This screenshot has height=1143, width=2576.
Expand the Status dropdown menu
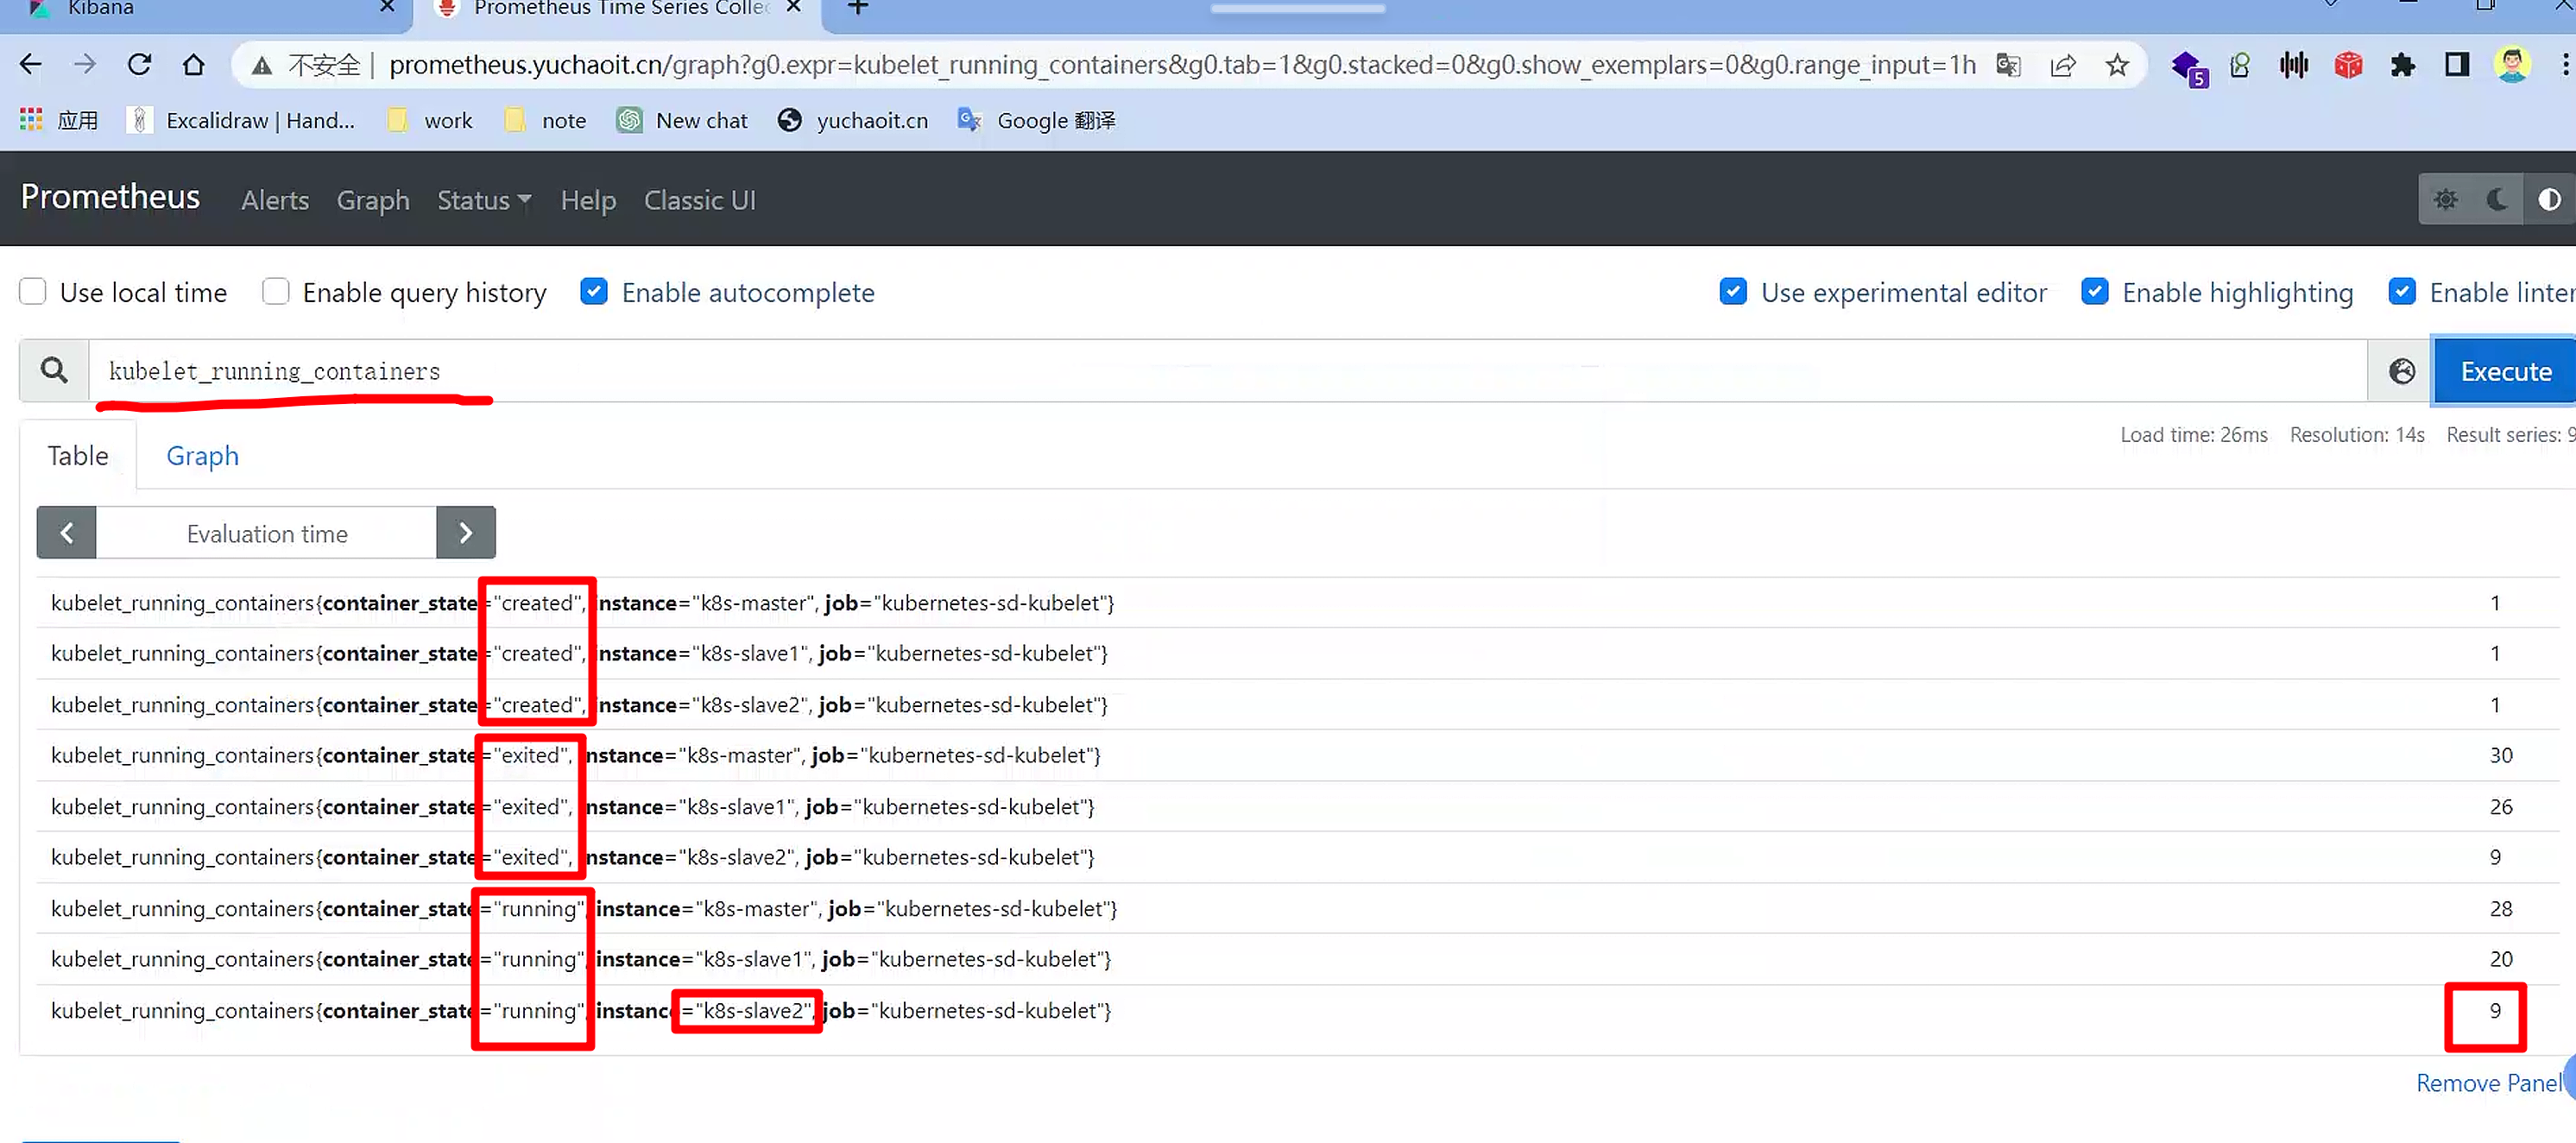click(x=484, y=200)
